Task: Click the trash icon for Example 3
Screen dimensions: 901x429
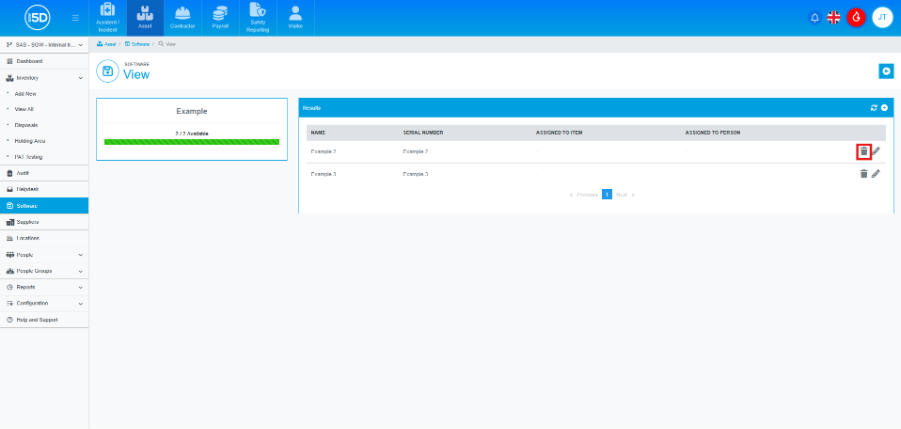Action: click(x=864, y=173)
